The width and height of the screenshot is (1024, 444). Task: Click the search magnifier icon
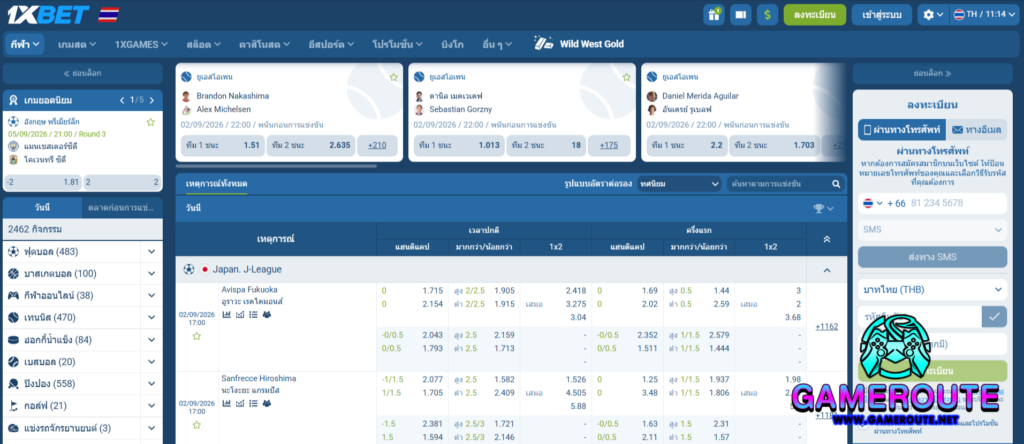836,184
